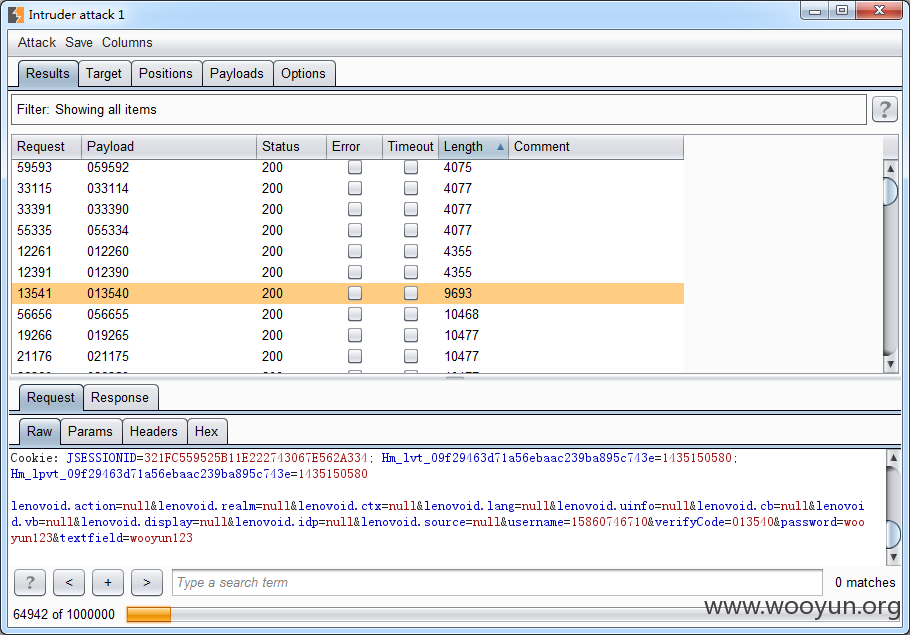Open the Params view tab
910x635 pixels.
coord(90,431)
